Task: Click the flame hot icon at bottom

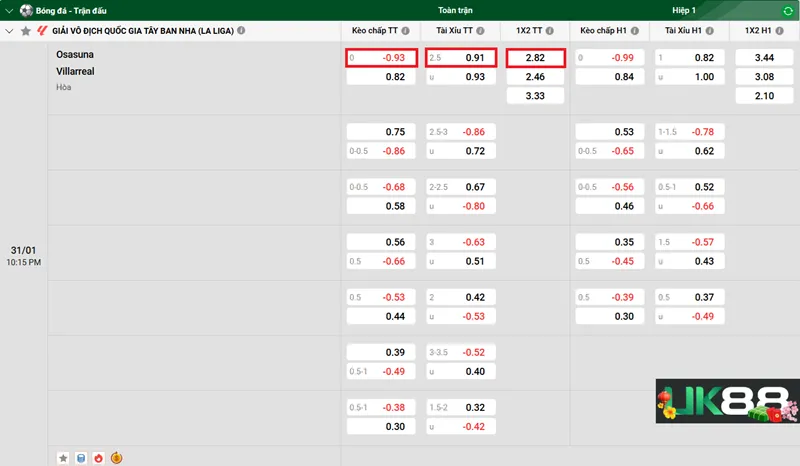Action: point(98,458)
